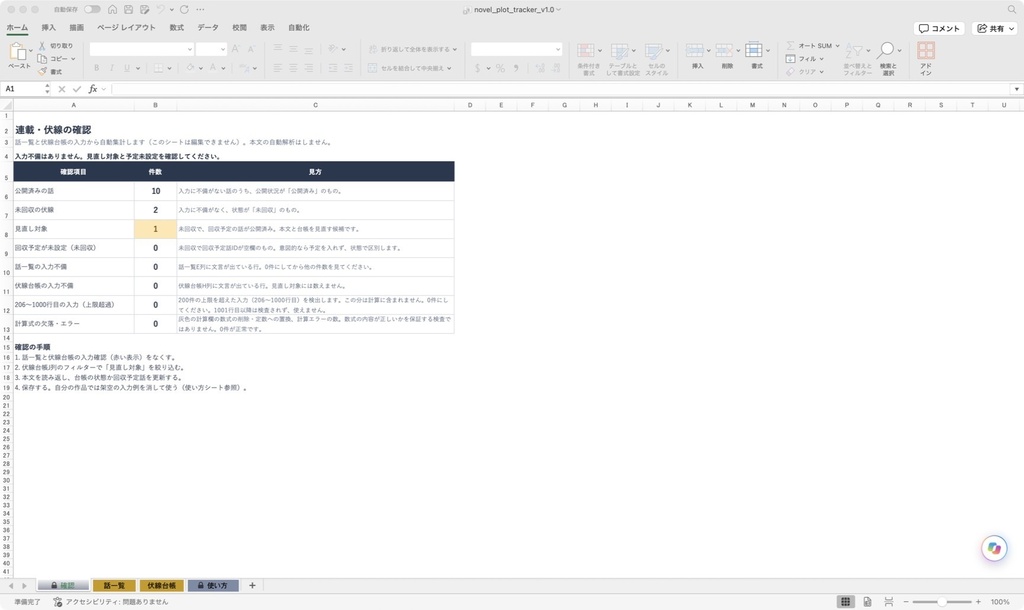Click the Redo circular arrow icon

(x=184, y=9)
